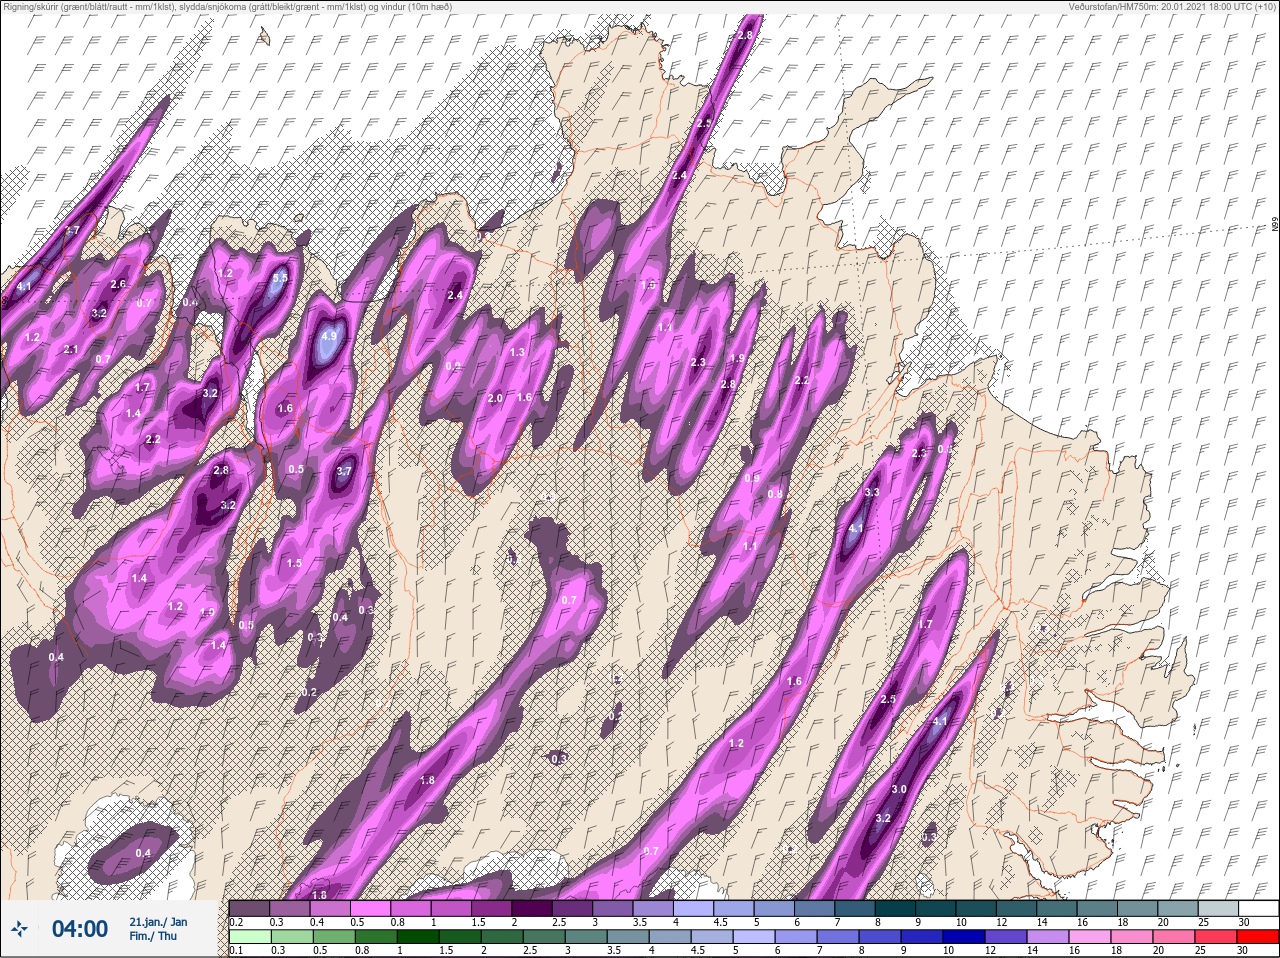
Task: Click the 0.2 swatch in upper legend row
Action: [x=249, y=908]
